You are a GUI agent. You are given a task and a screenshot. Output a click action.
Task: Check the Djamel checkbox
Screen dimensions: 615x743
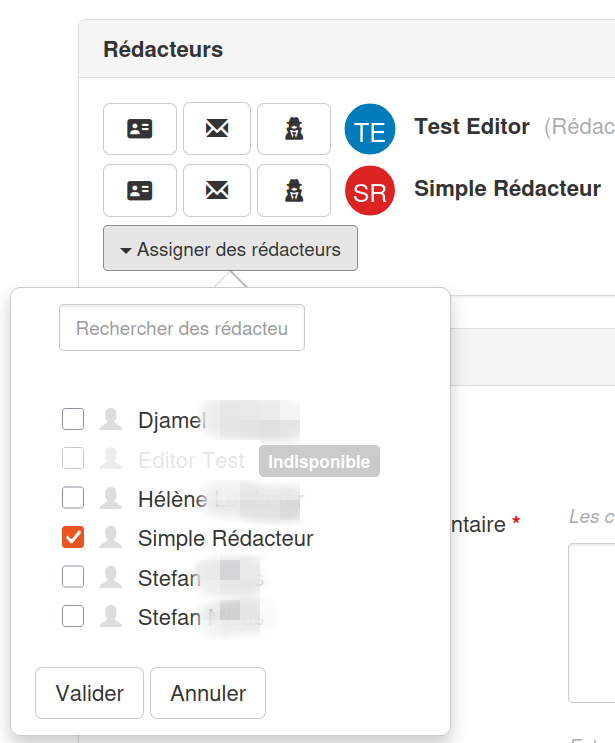point(73,420)
